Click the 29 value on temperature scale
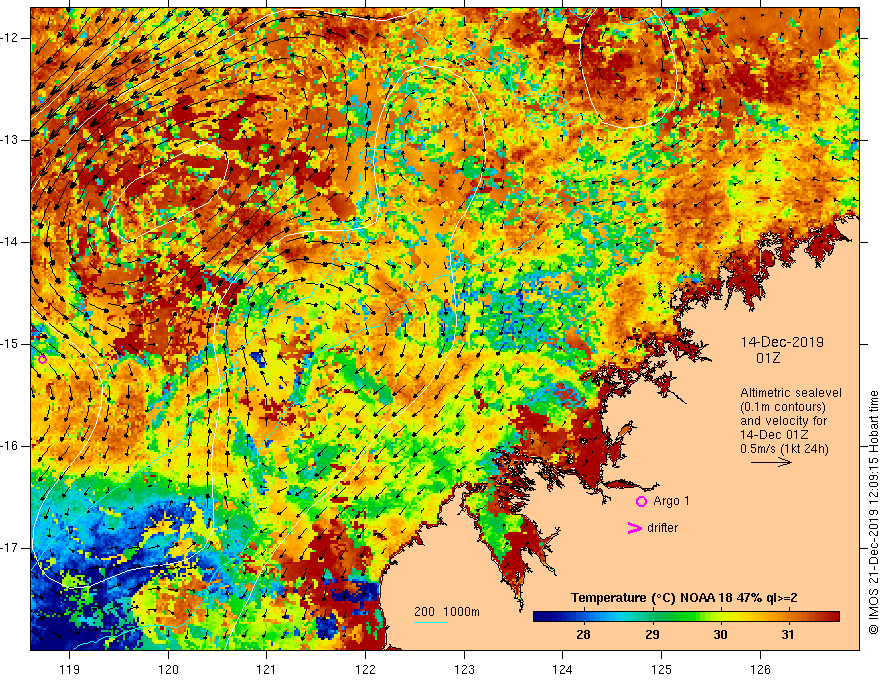This screenshot has width=880, height=680. pyautogui.click(x=652, y=635)
